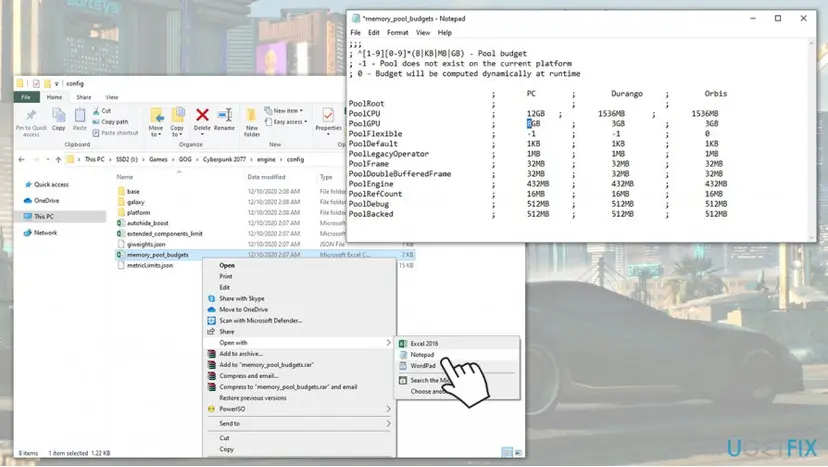Image resolution: width=828 pixels, height=467 pixels.
Task: Click Share with Skype in context menu
Action: (x=241, y=298)
